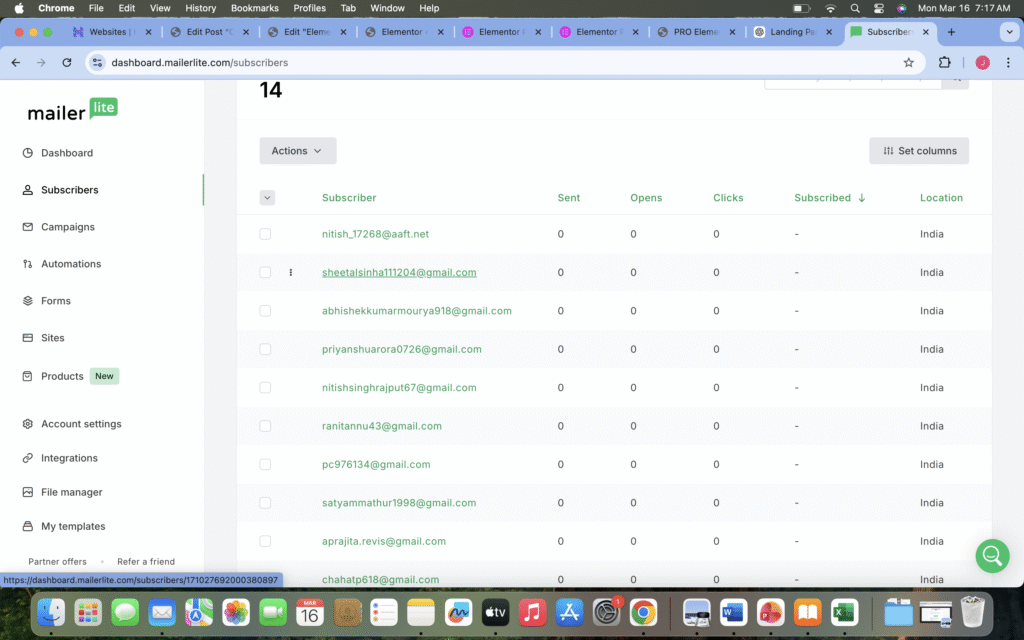Screen dimensions: 1024x640
Task: Tick the checkbox for pc976134@gmail.com
Action: coord(265,464)
